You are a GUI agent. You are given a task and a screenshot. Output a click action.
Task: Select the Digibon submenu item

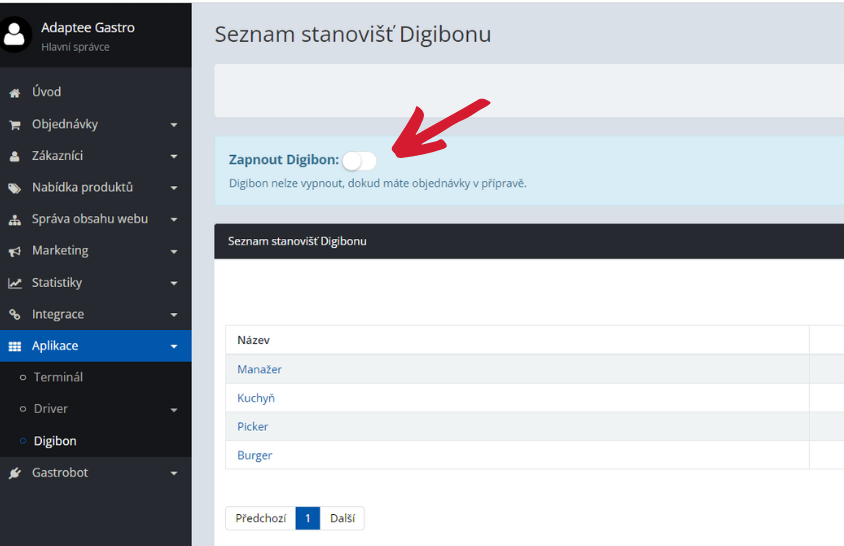[96, 440]
